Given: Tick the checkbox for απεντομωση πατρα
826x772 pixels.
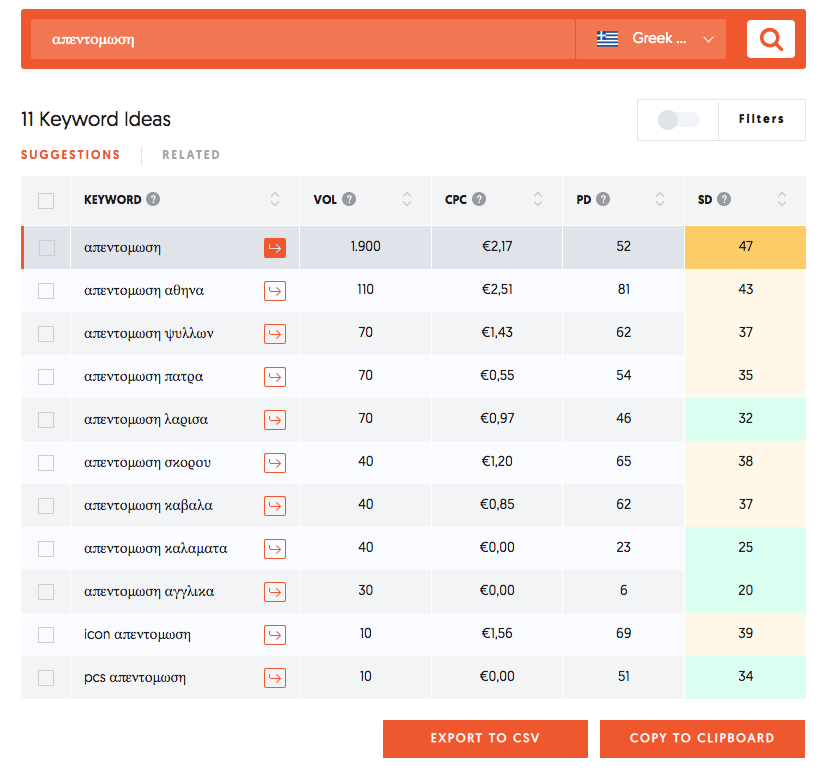Looking at the screenshot, I should point(46,377).
